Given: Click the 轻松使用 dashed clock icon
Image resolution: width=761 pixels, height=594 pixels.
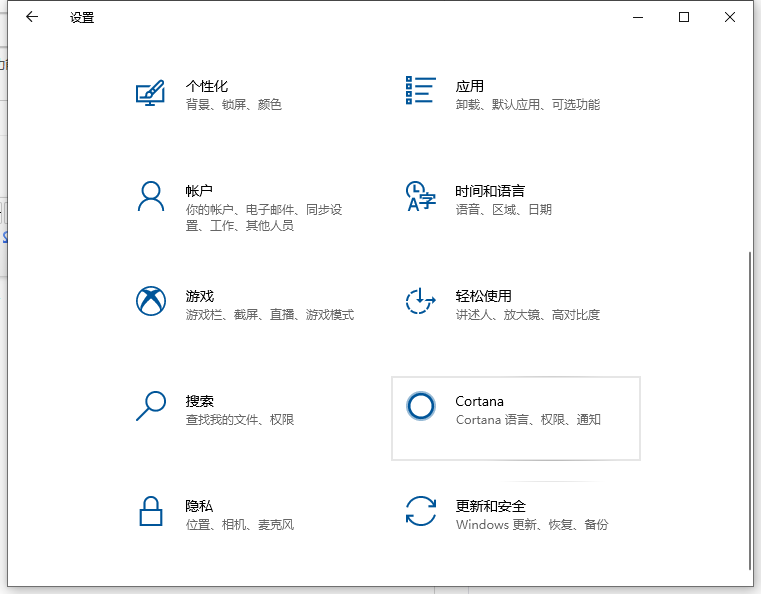Looking at the screenshot, I should 420,301.
